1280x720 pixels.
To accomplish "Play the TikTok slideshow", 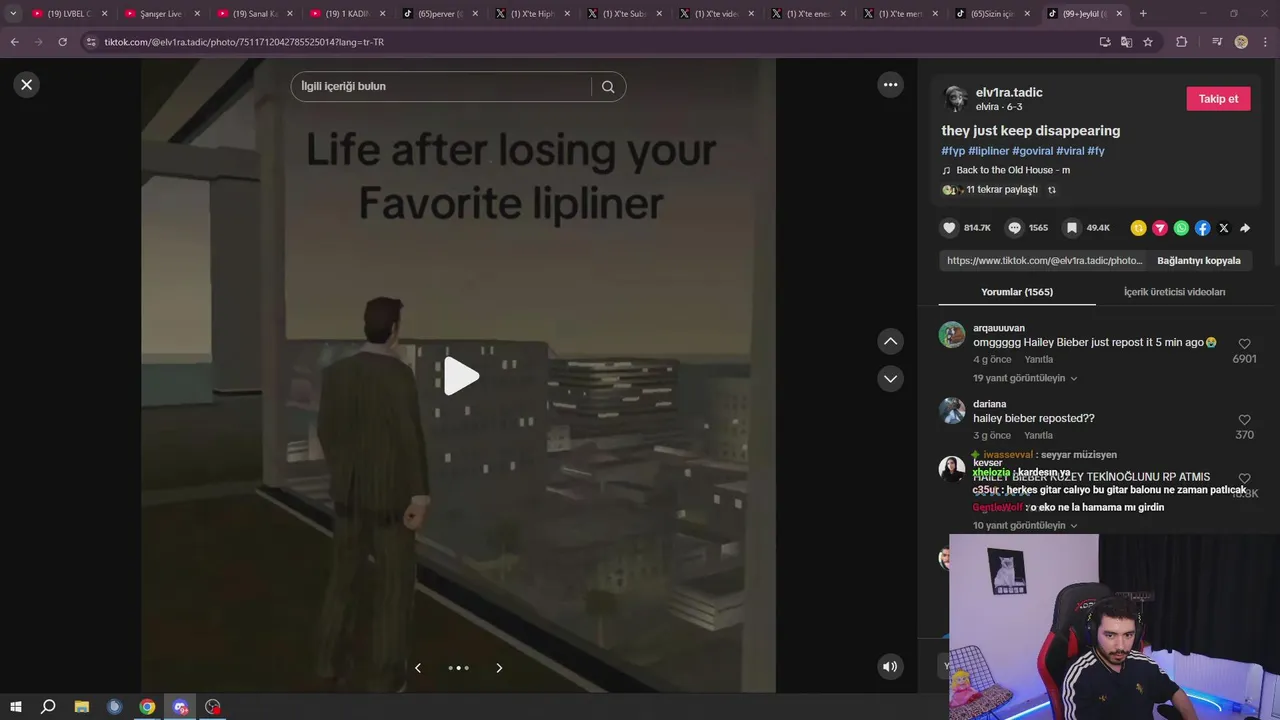I will 461,376.
